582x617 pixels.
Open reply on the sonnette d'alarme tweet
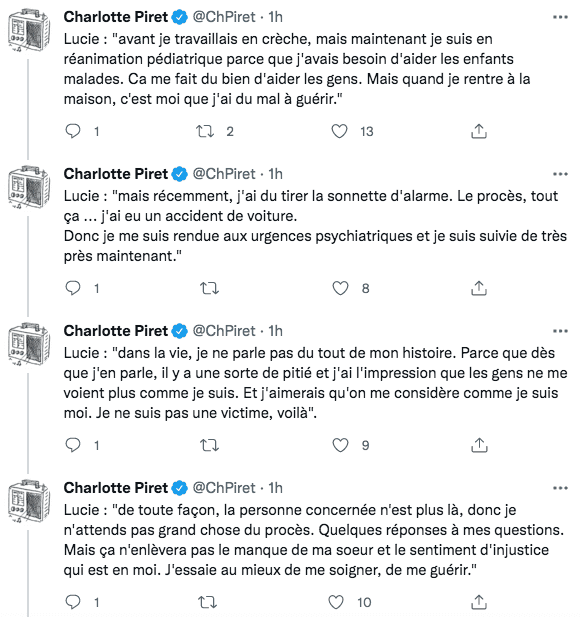[x=73, y=288]
